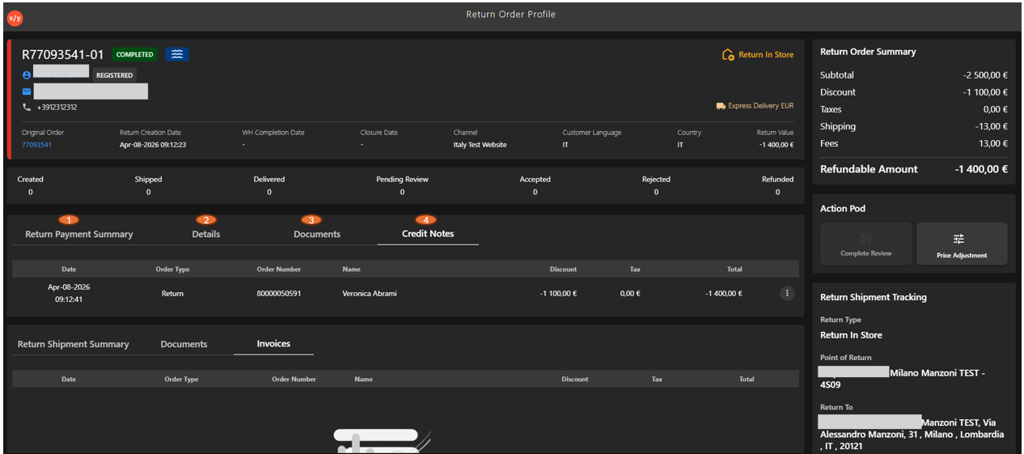Click the Return In Store icon
This screenshot has width=1024, height=454.
pos(728,55)
